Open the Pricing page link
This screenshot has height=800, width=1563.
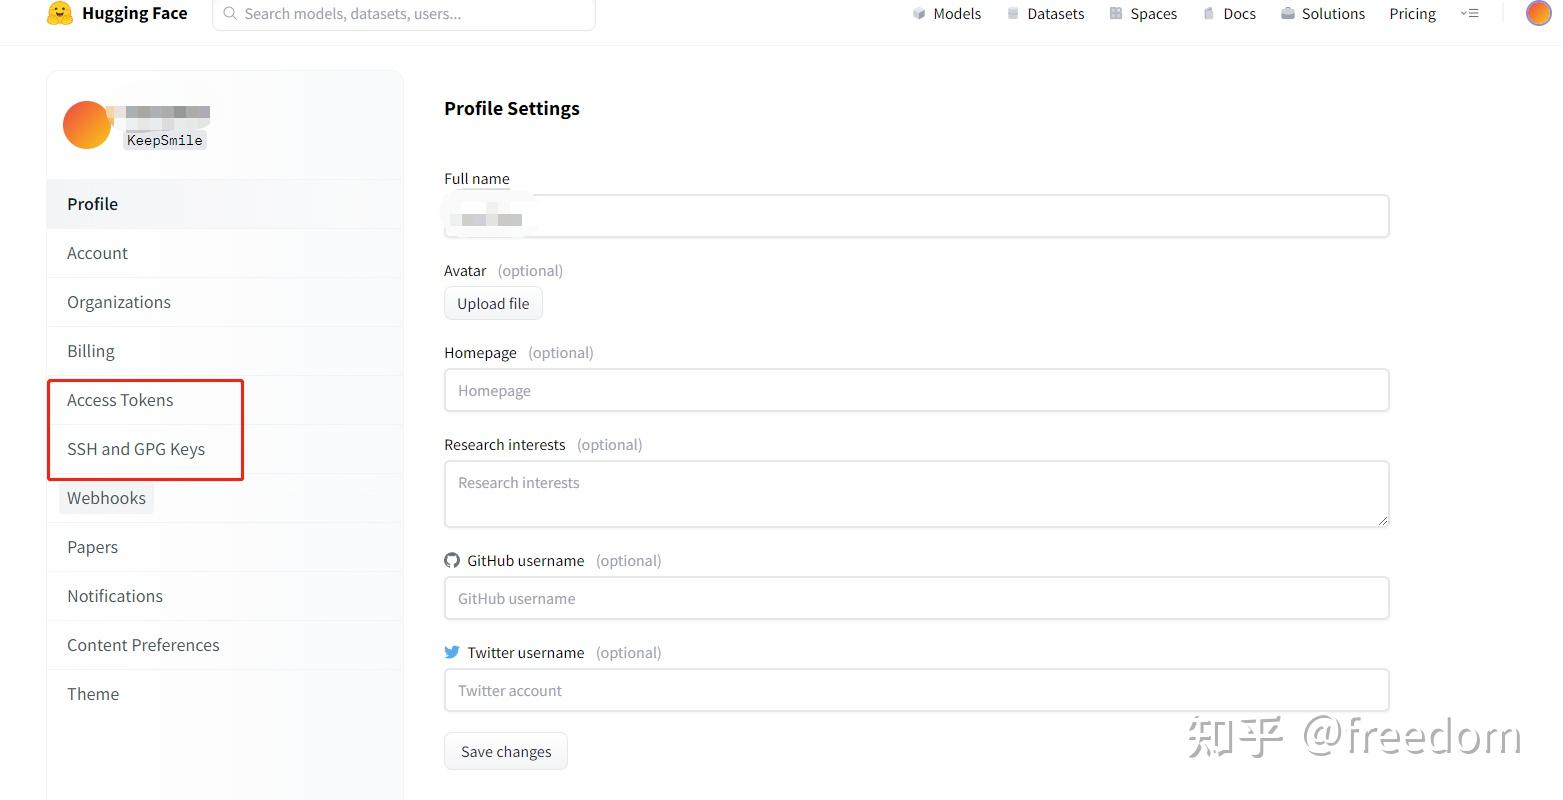coord(1412,14)
